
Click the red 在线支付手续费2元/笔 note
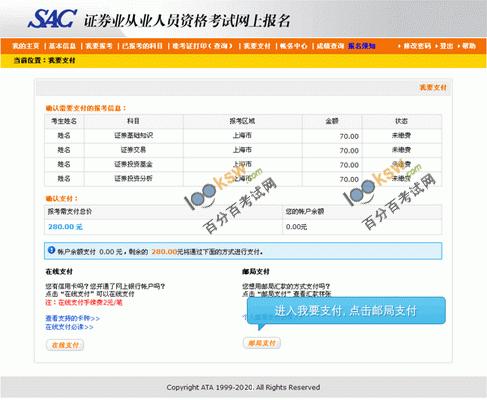84,302
